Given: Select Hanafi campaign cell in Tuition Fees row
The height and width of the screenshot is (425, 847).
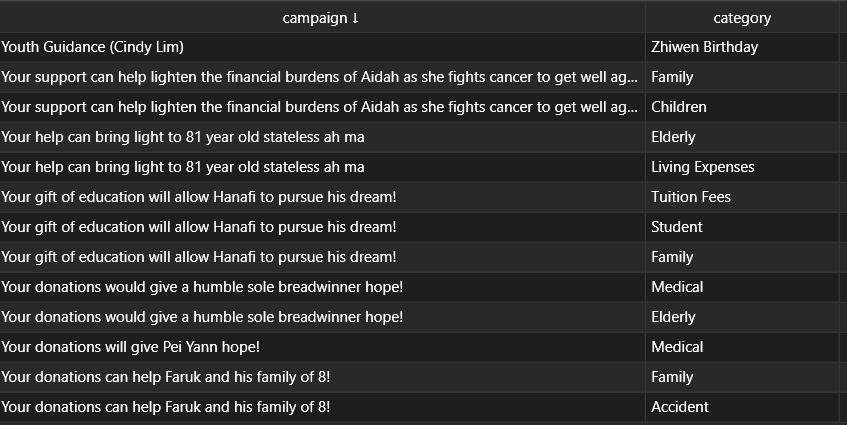Looking at the screenshot, I should click(322, 197).
